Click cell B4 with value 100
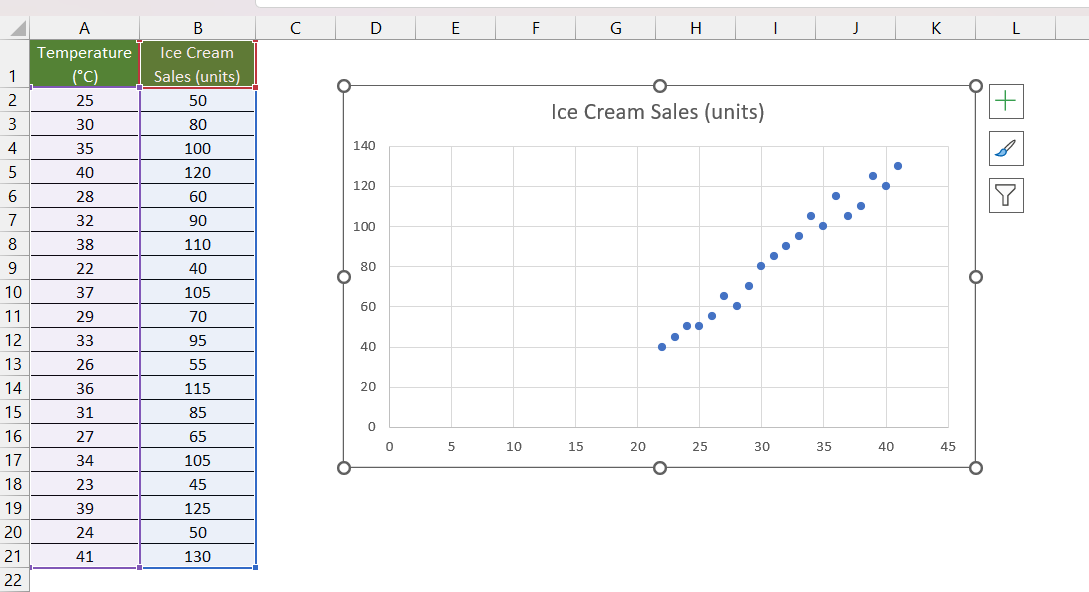Screen dimensions: 1089x592 point(198,148)
